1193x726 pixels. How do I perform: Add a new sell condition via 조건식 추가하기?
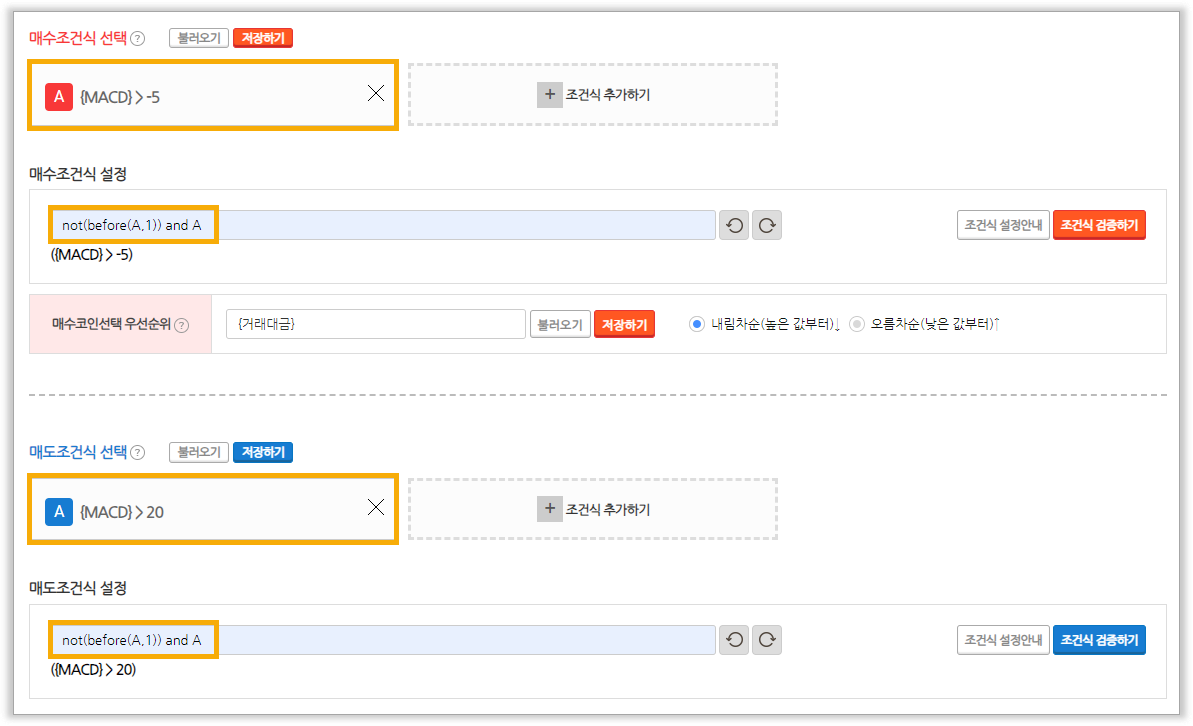pyautogui.click(x=593, y=509)
